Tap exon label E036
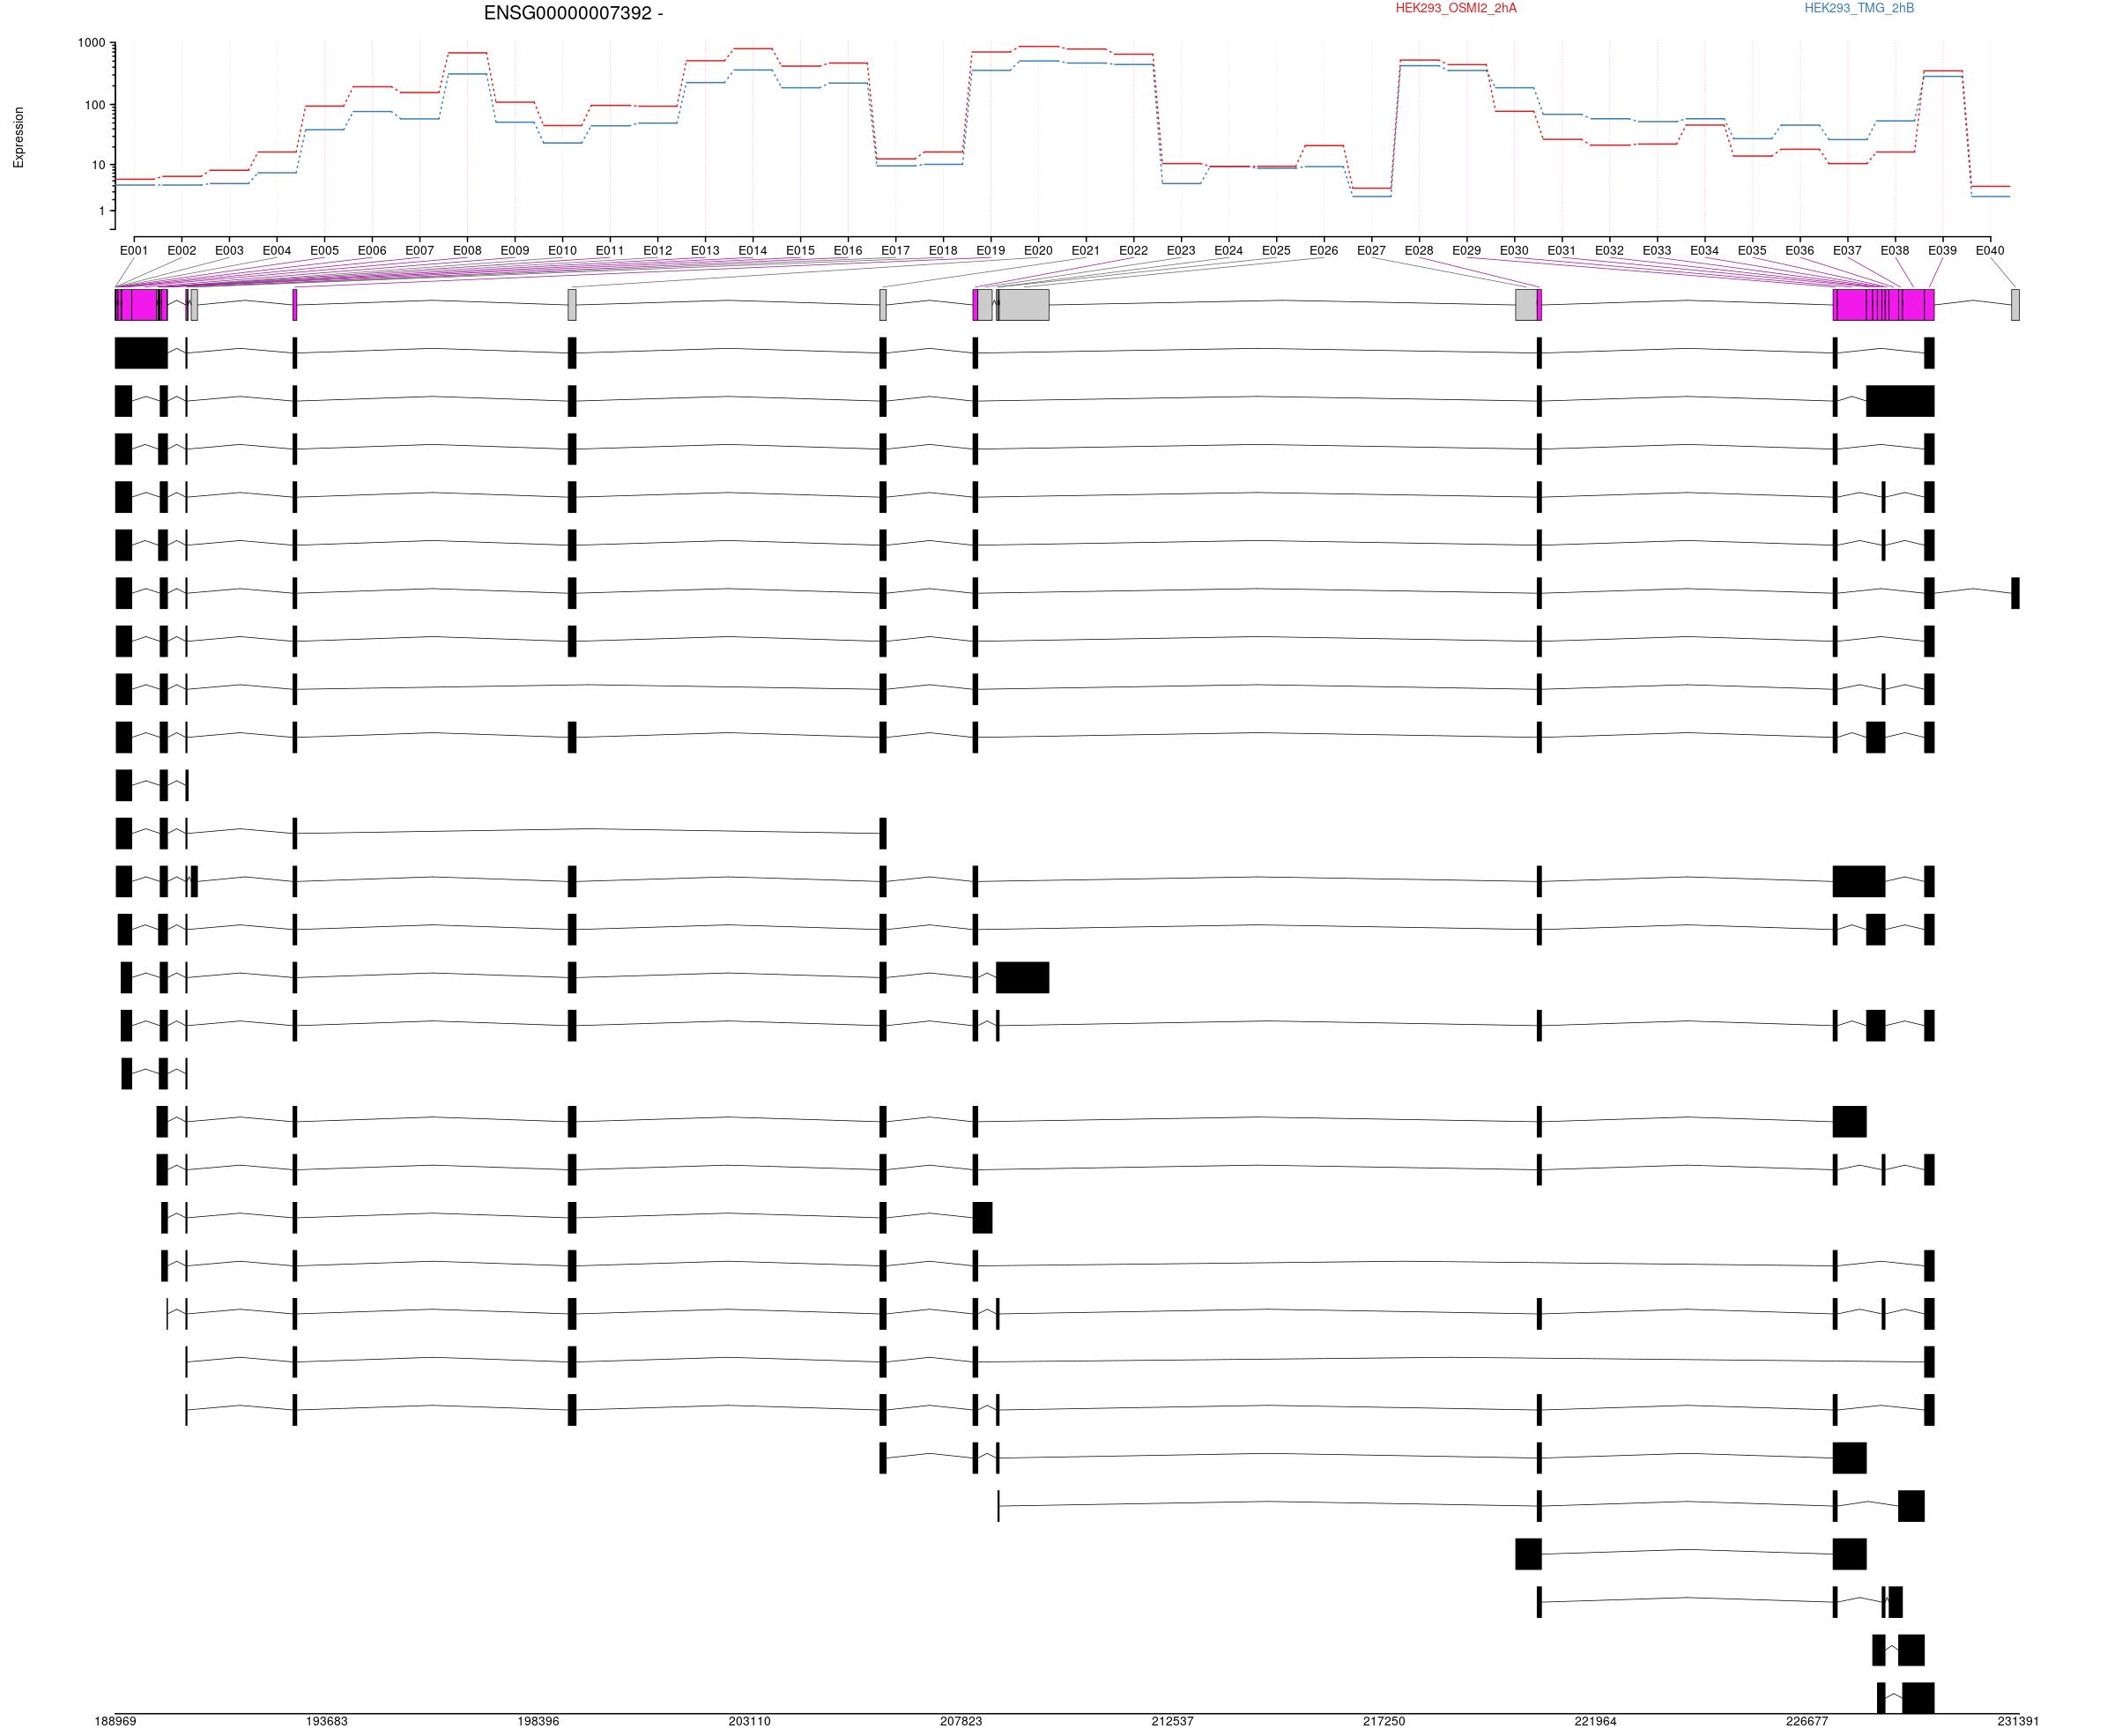Screen dimensions: 2115x1736 [x=1800, y=251]
